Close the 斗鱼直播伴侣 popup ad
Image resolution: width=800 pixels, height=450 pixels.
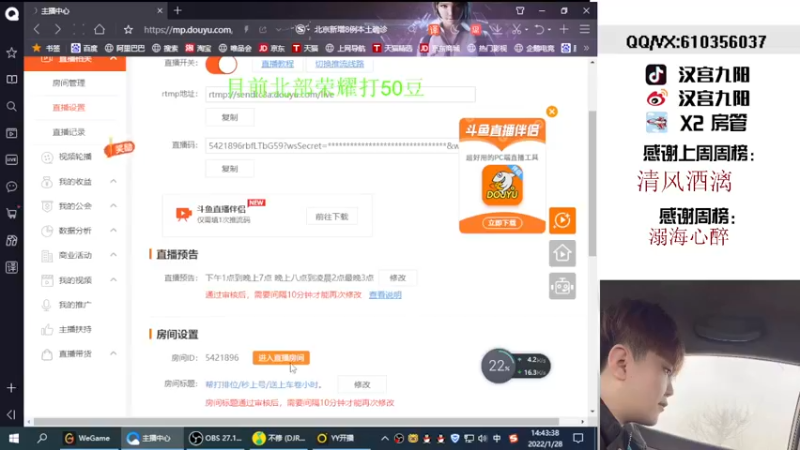(x=552, y=112)
